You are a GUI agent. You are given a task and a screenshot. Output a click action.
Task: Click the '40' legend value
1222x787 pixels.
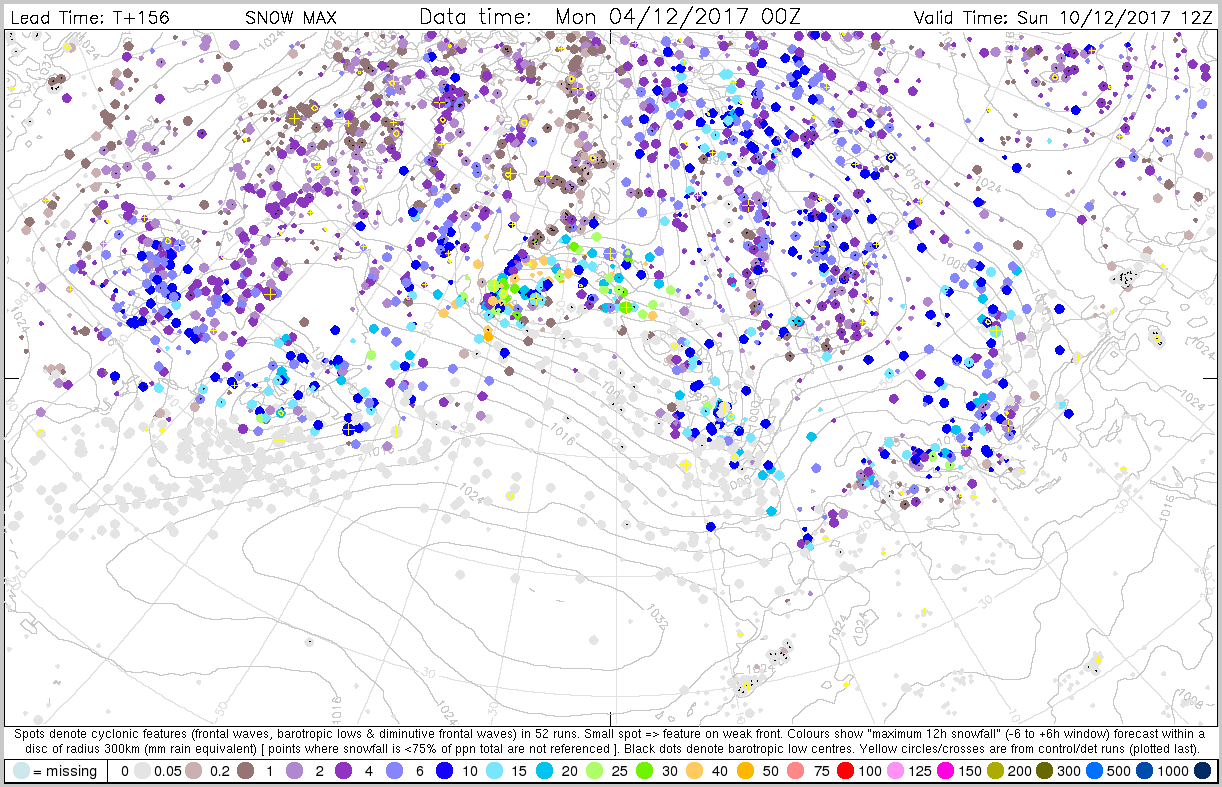pos(719,771)
